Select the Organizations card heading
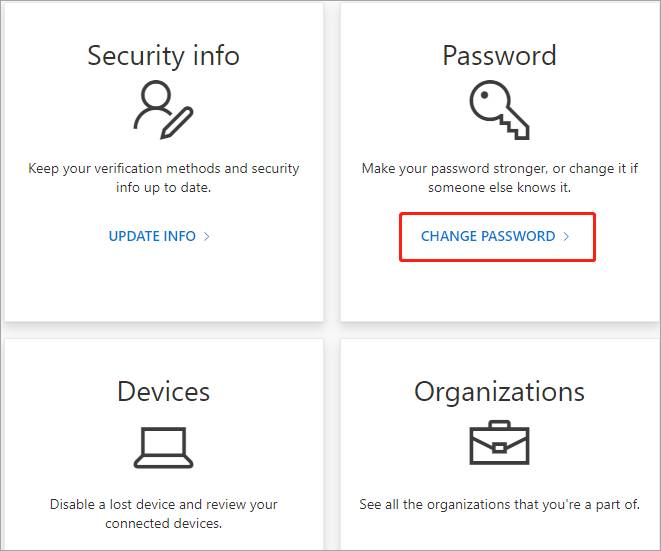The image size is (661, 551). tap(500, 392)
